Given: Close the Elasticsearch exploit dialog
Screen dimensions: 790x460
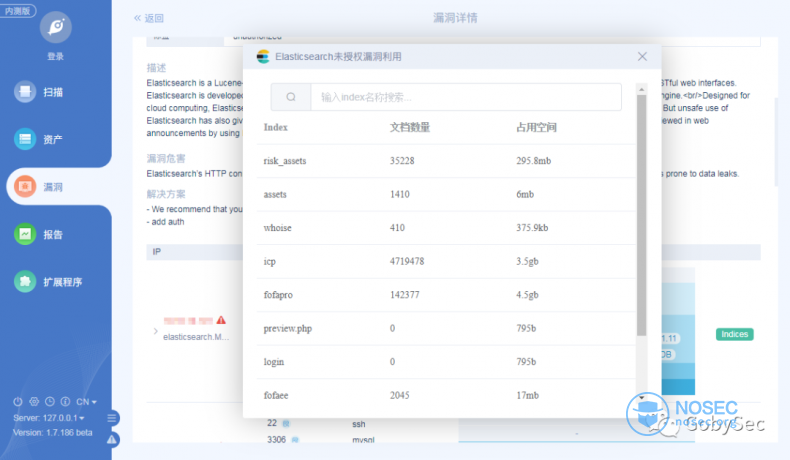Looking at the screenshot, I should pos(642,56).
